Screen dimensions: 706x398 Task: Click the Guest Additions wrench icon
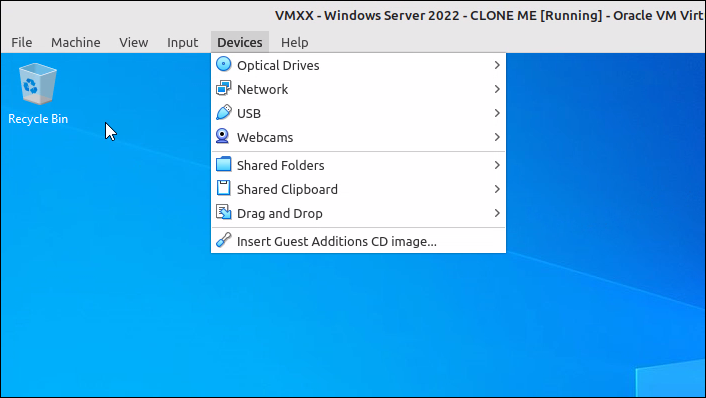(223, 240)
